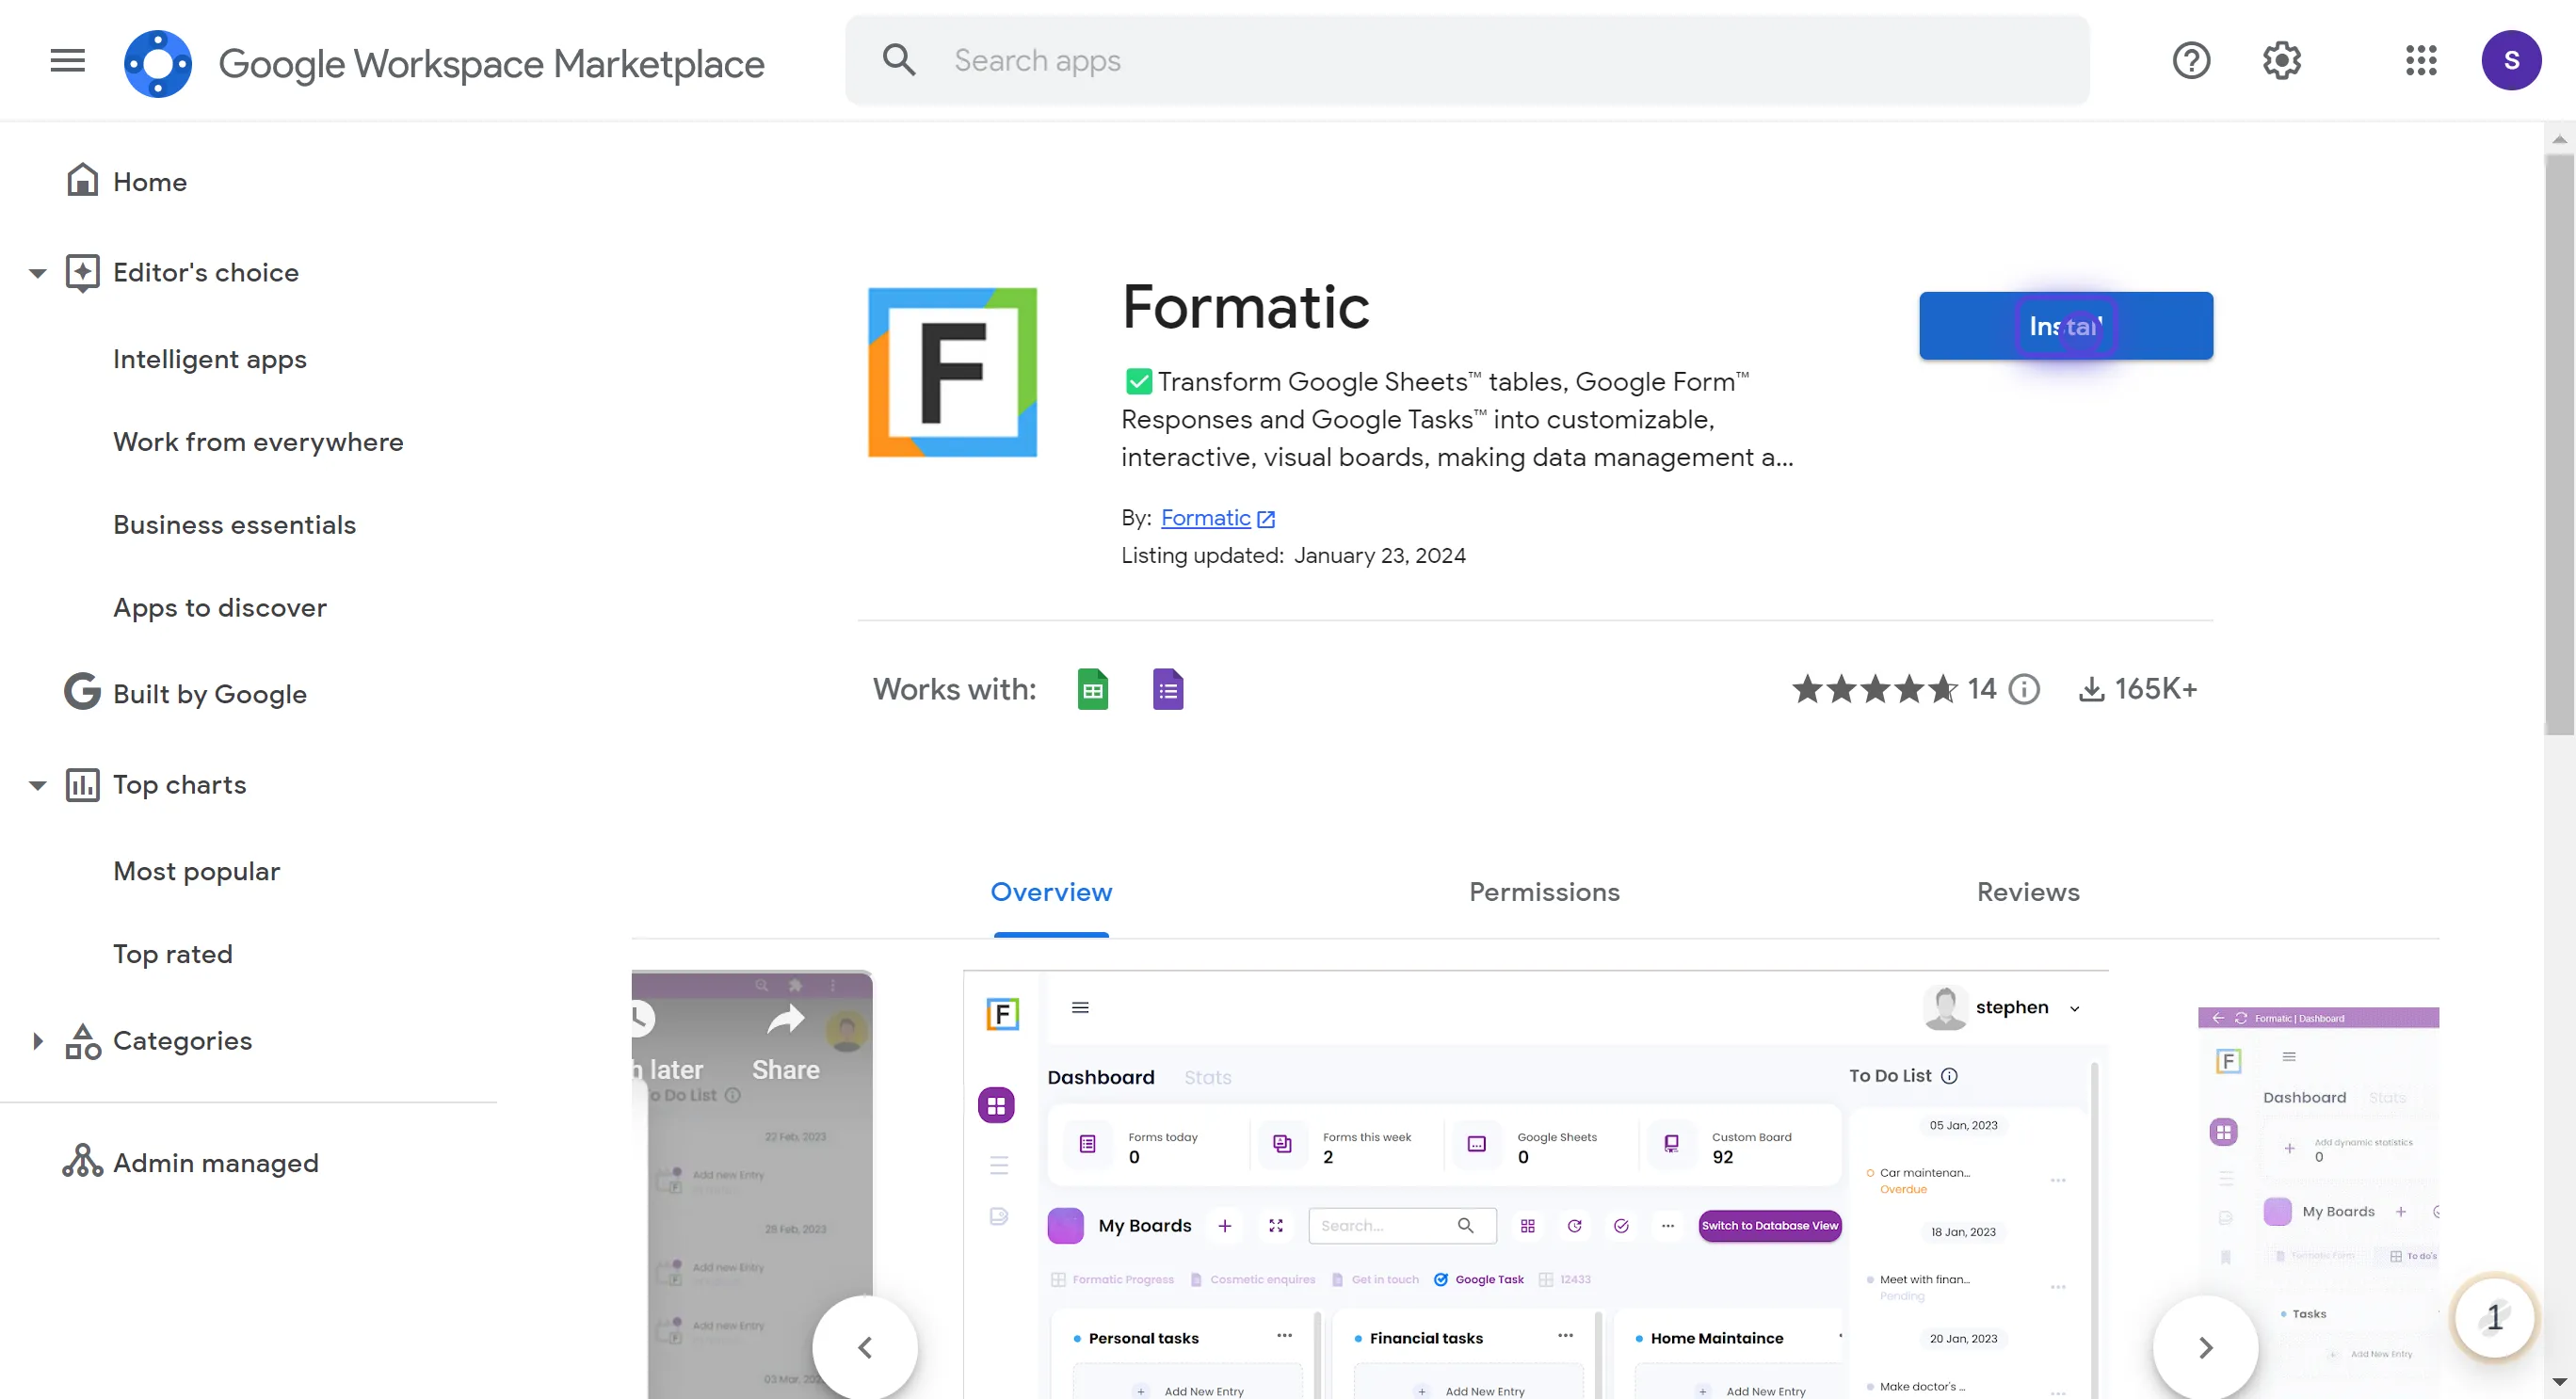Screen dimensions: 2576x1399
Task: Open the Google apps launcher grid
Action: point(2421,60)
